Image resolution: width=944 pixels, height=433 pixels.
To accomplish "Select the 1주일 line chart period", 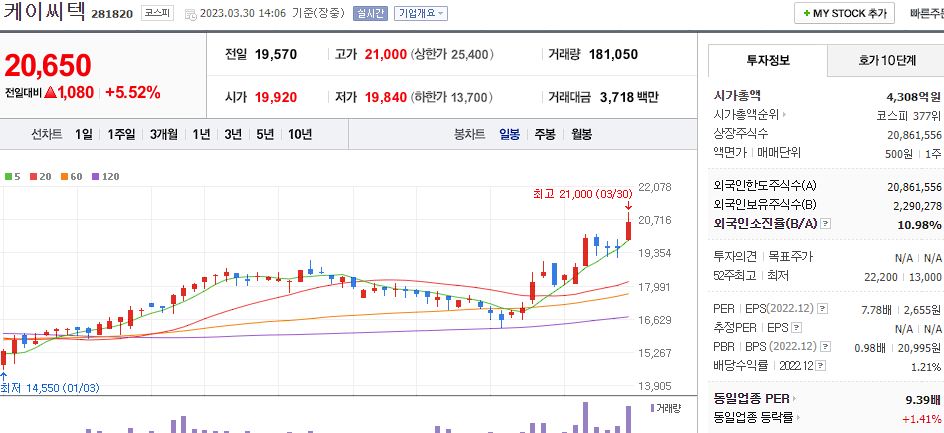I will tap(121, 134).
